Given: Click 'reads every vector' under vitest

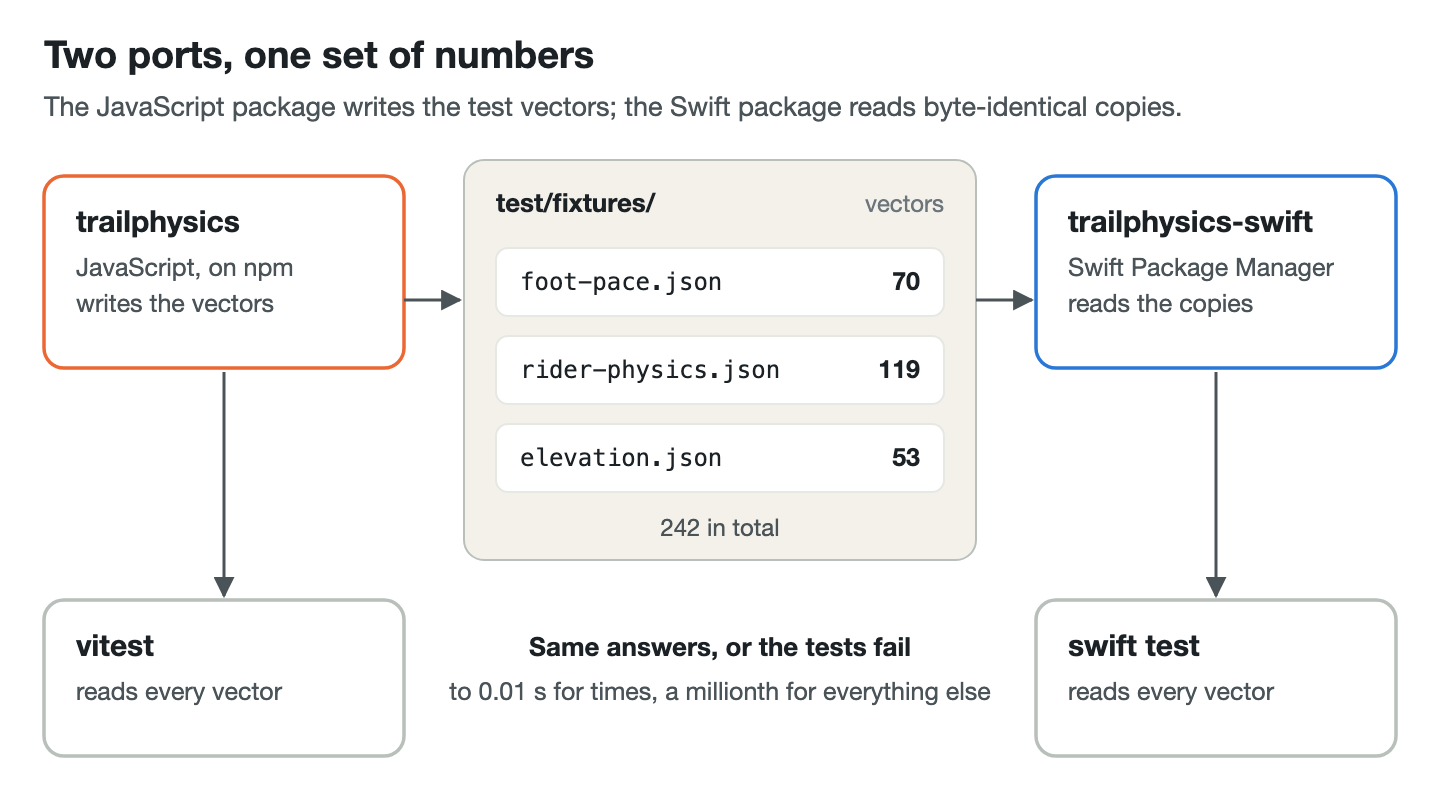Looking at the screenshot, I should pos(179,692).
